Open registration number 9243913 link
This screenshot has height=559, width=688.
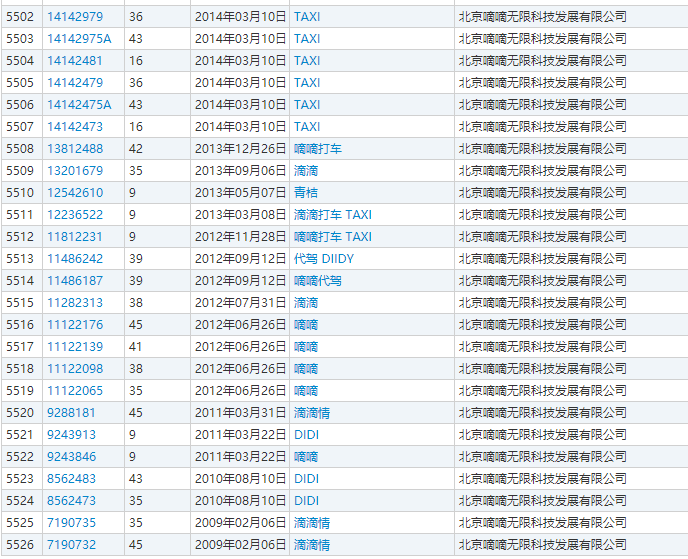pos(72,435)
